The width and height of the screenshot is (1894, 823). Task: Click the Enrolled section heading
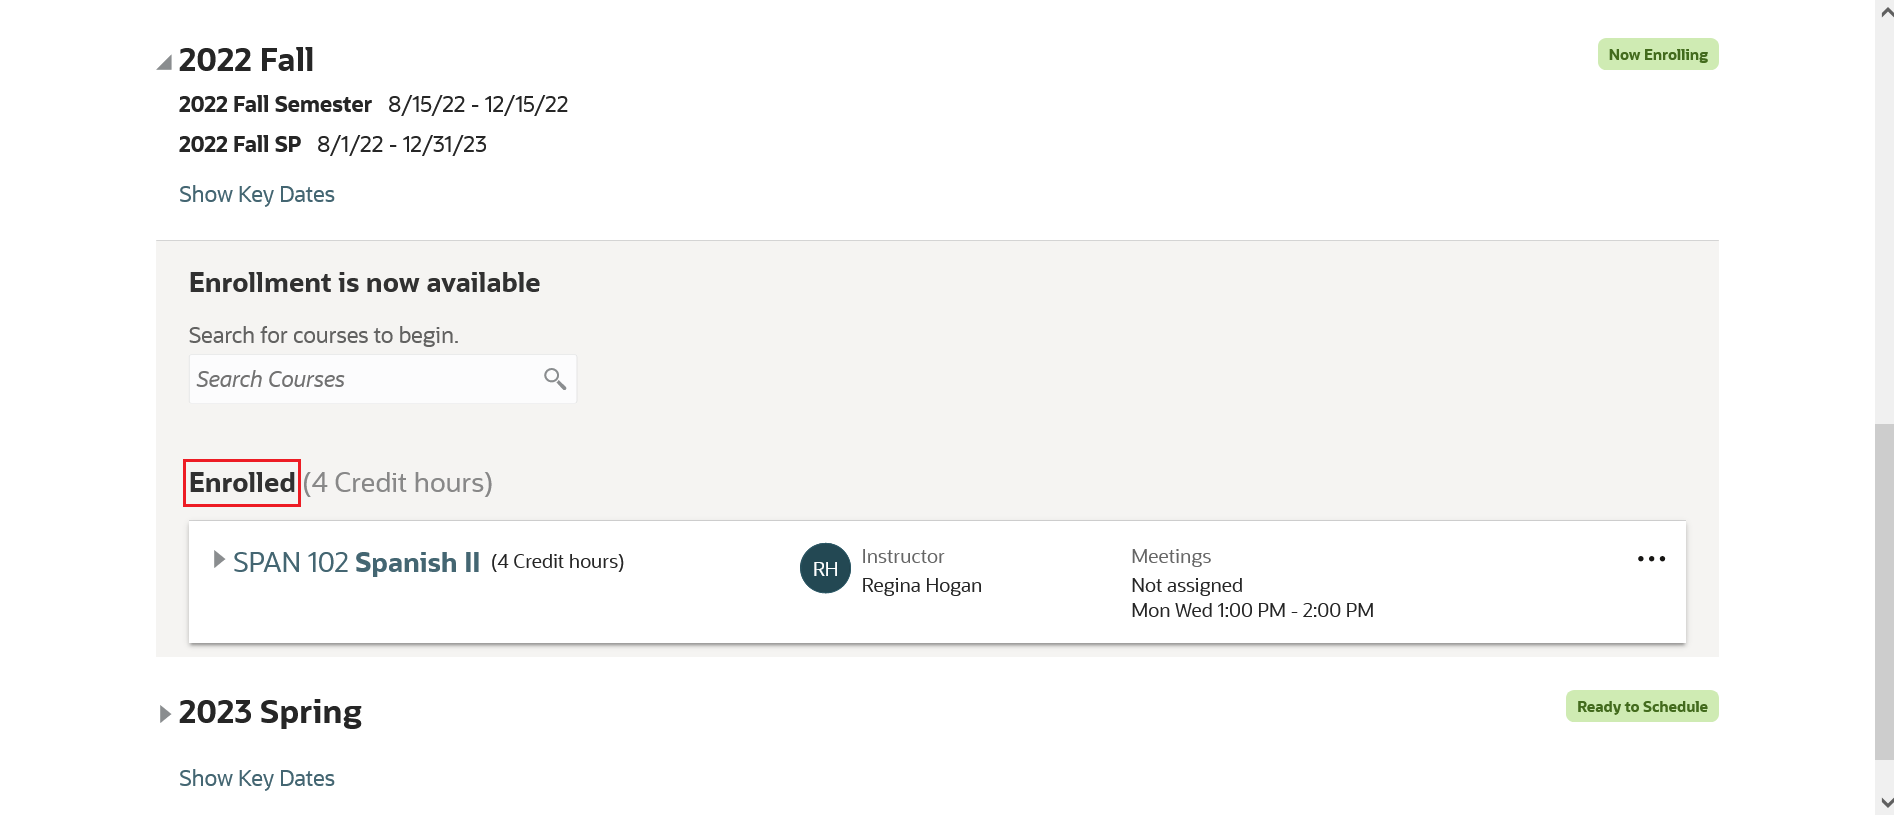click(242, 483)
